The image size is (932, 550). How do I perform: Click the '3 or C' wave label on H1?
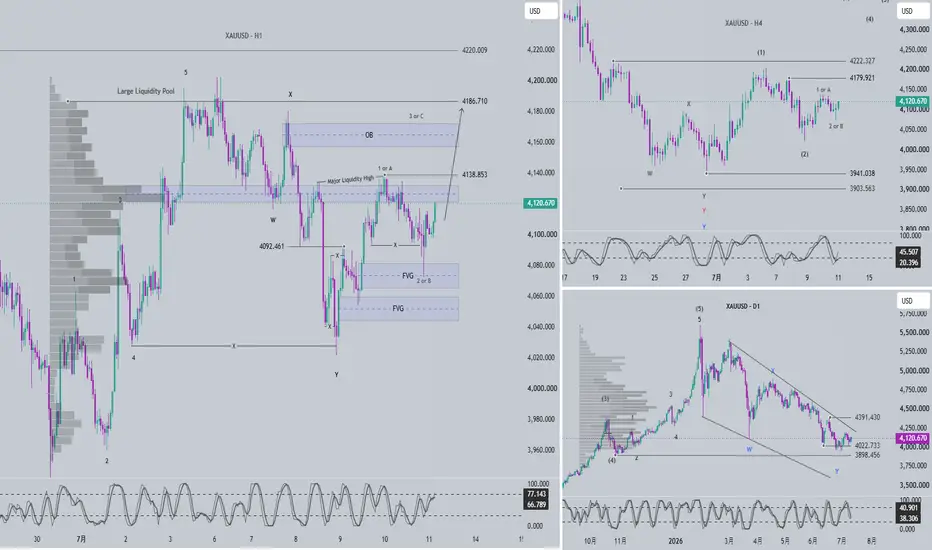416,116
